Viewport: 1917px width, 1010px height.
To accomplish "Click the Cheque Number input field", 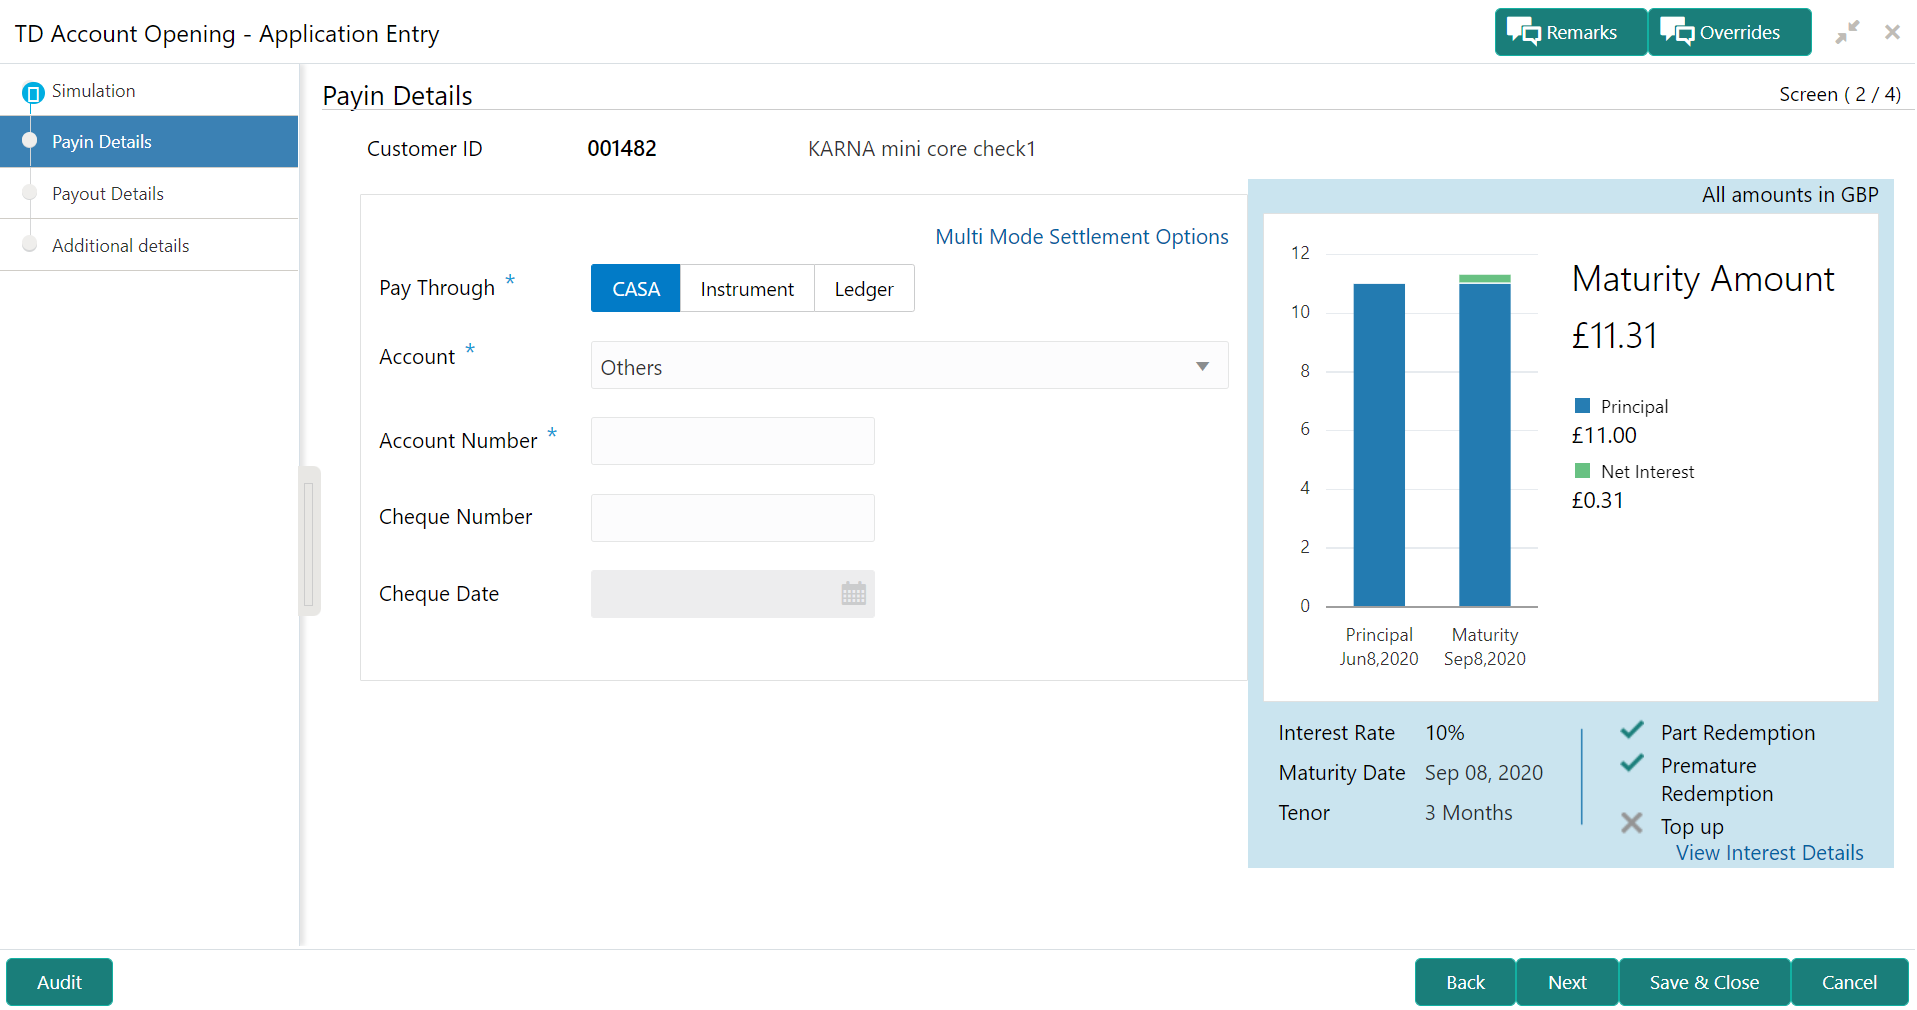I will (x=732, y=518).
